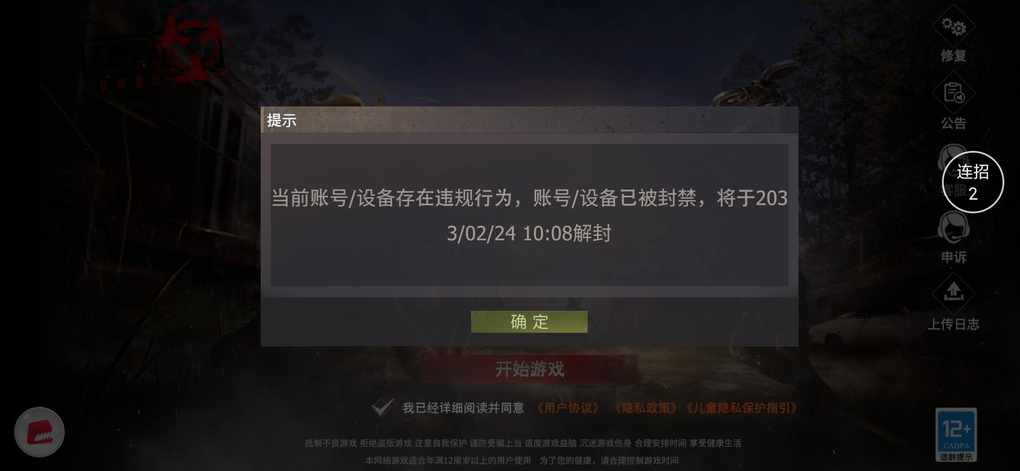Viewport: 1020px width, 471px height.
Task: Click the 公告 text label
Action: [954, 123]
